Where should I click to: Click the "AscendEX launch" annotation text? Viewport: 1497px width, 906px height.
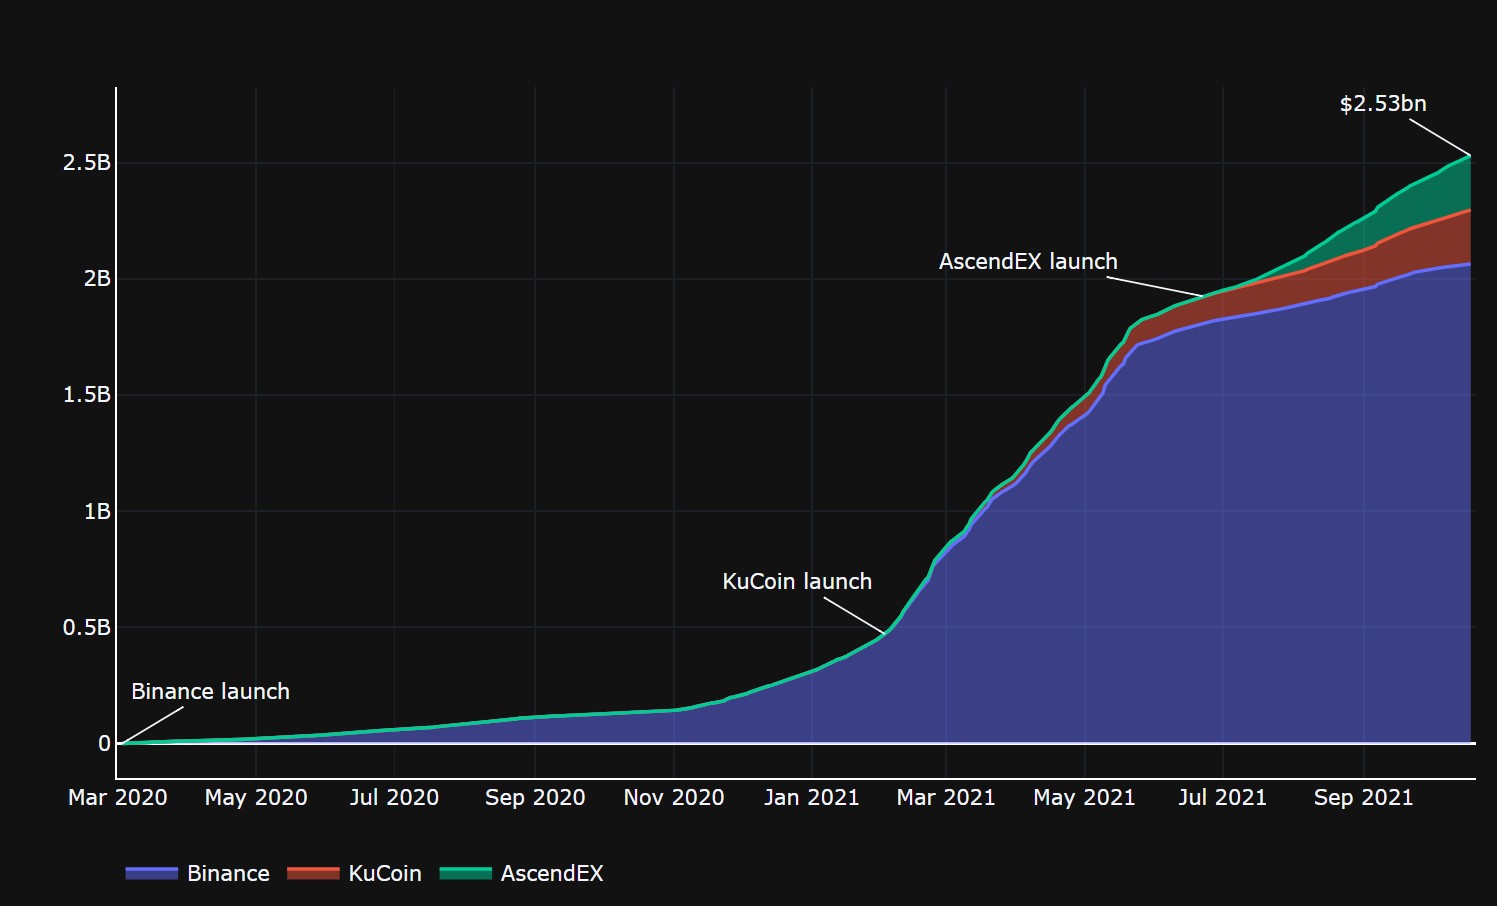pos(1028,262)
